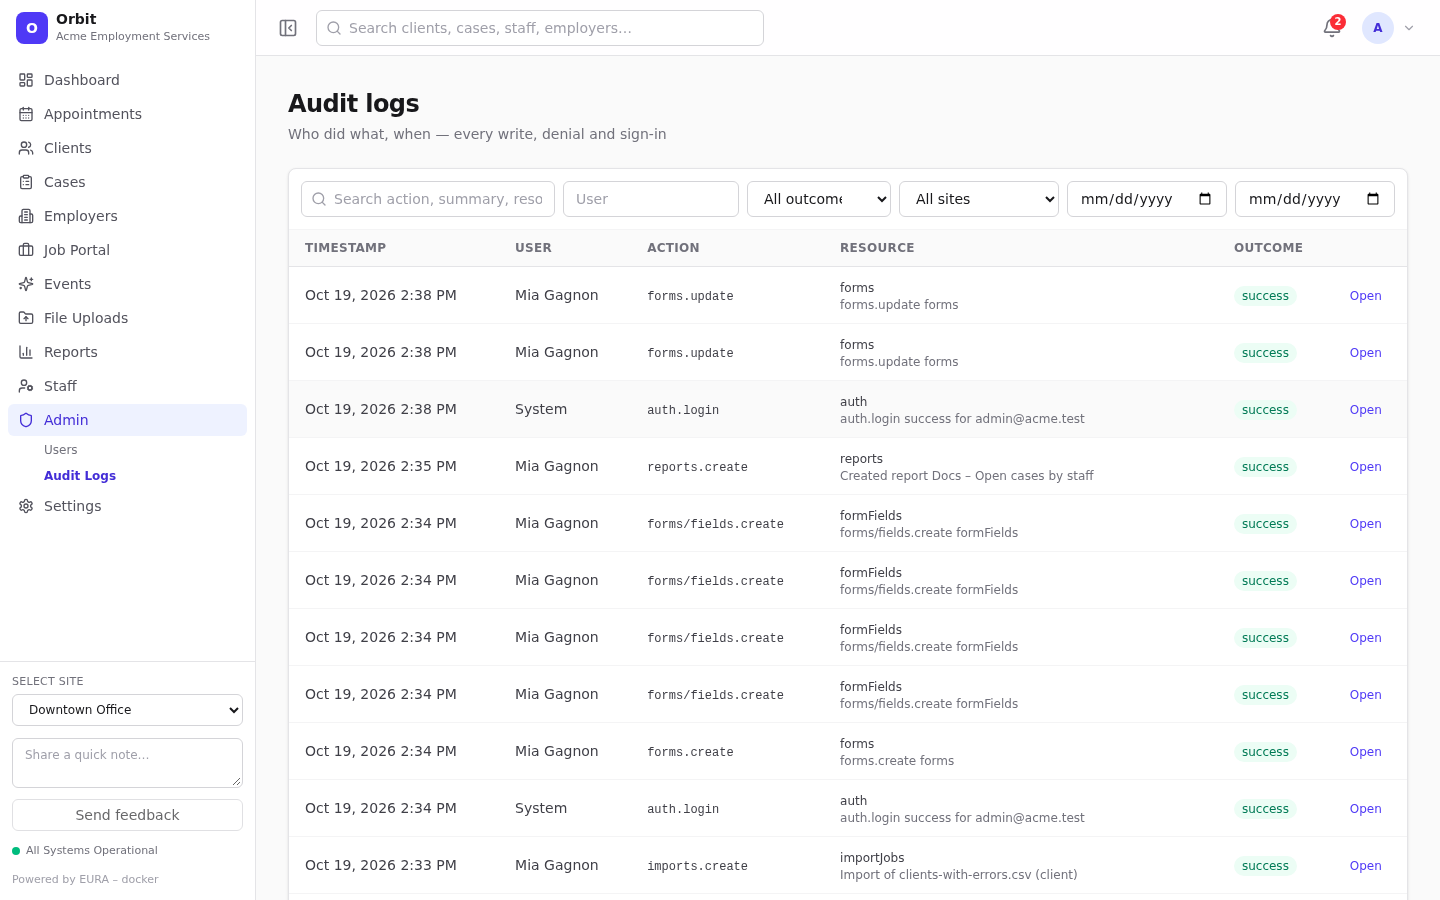Click 'All Systems Operational' status text
Screen dimensions: 1440x900
tap(92, 851)
